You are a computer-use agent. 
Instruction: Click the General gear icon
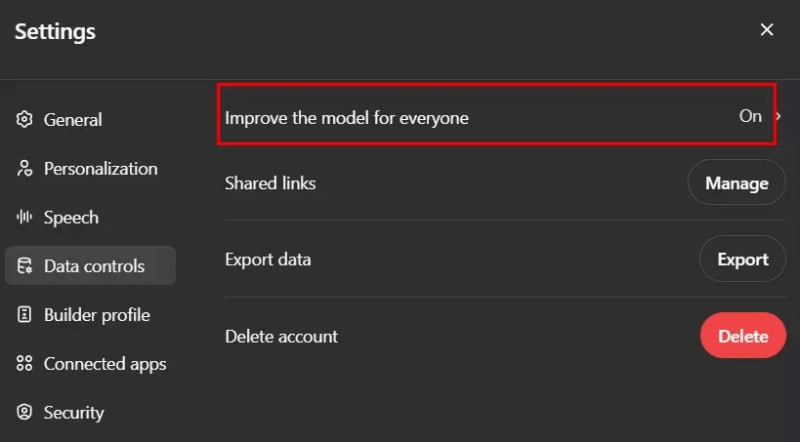[25, 120]
